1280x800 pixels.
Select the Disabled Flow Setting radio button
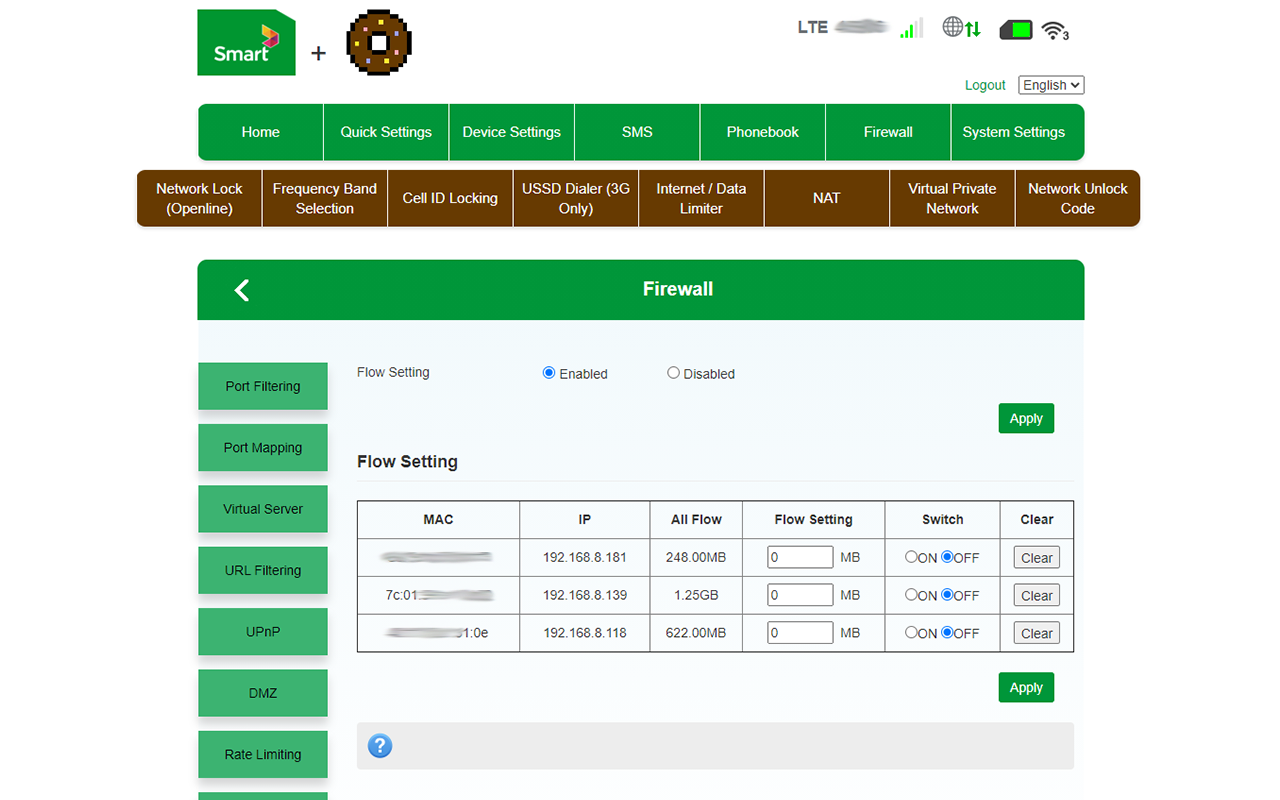pyautogui.click(x=673, y=373)
